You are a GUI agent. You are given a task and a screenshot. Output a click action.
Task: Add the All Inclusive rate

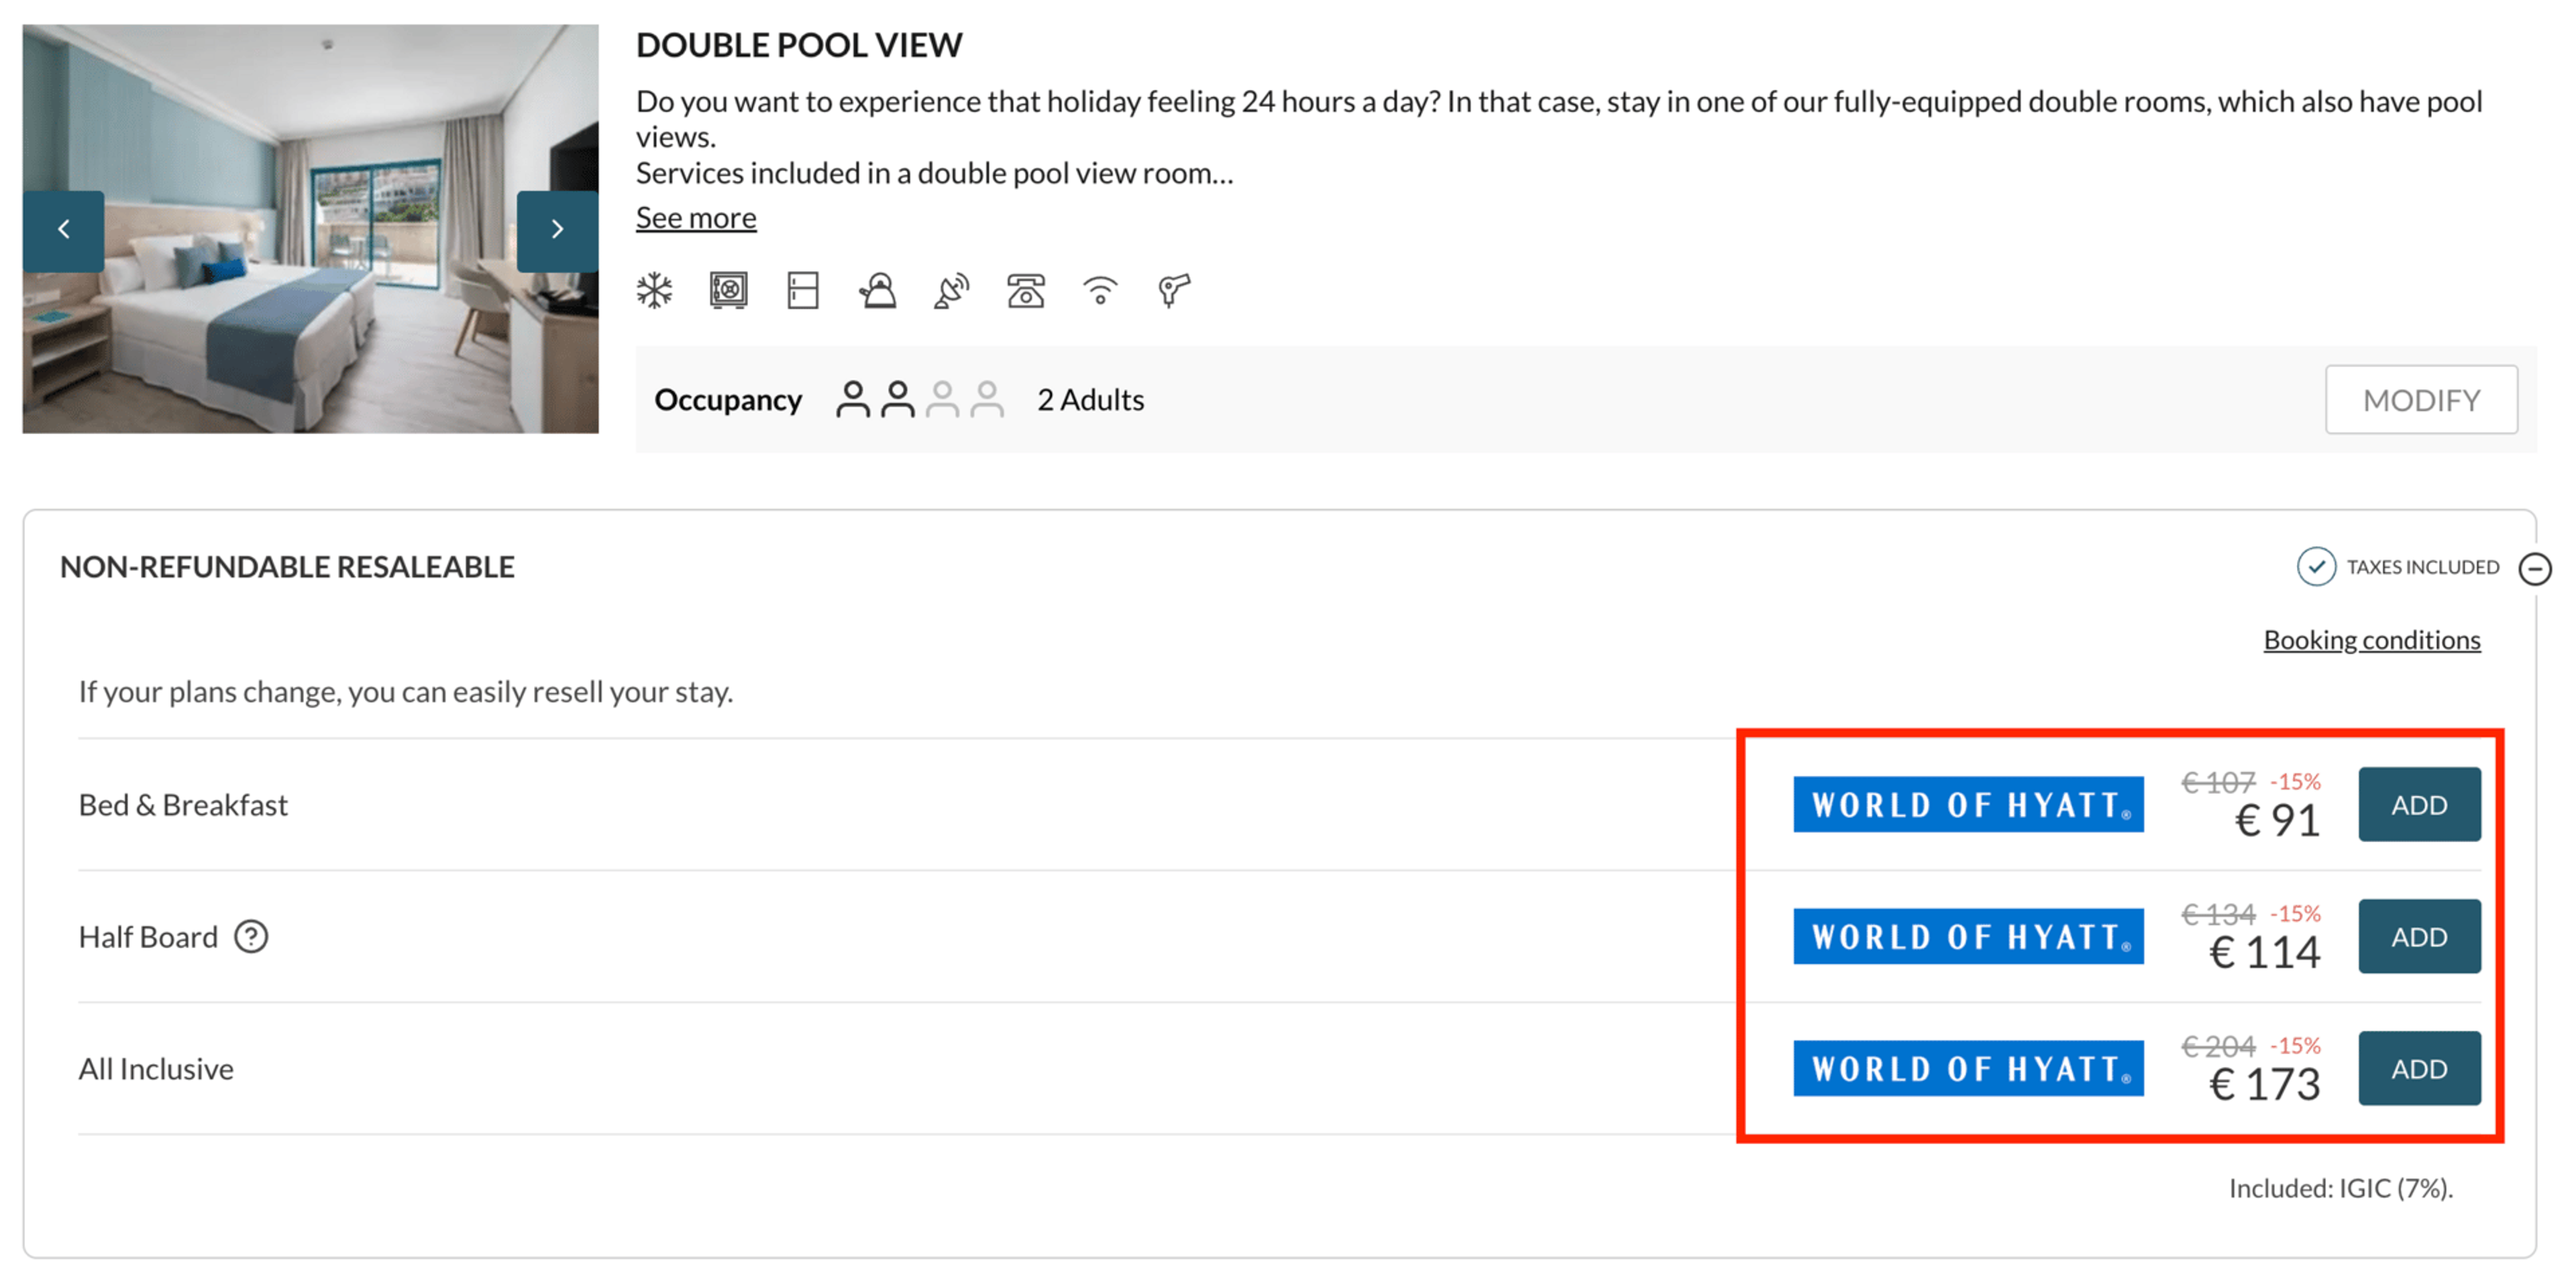[x=2419, y=1069]
